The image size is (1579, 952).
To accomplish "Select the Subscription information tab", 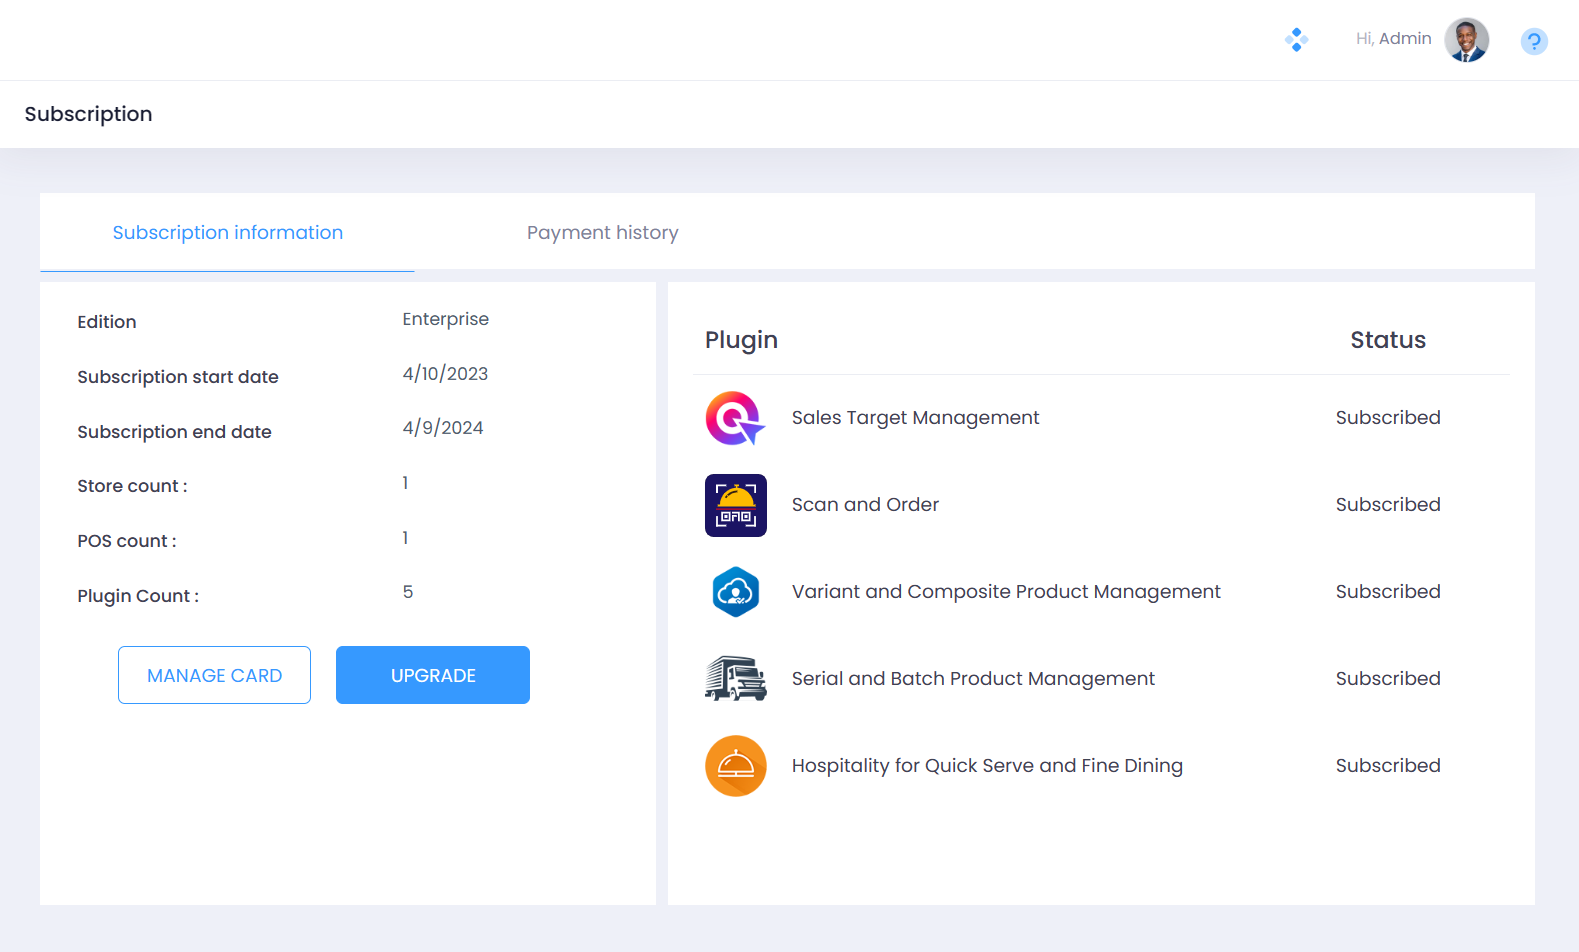I will (x=227, y=233).
